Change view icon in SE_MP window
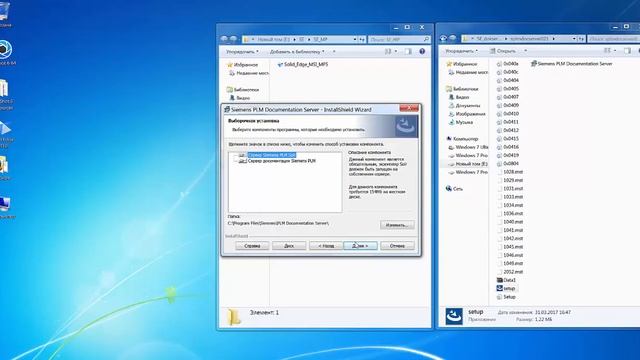 388,51
